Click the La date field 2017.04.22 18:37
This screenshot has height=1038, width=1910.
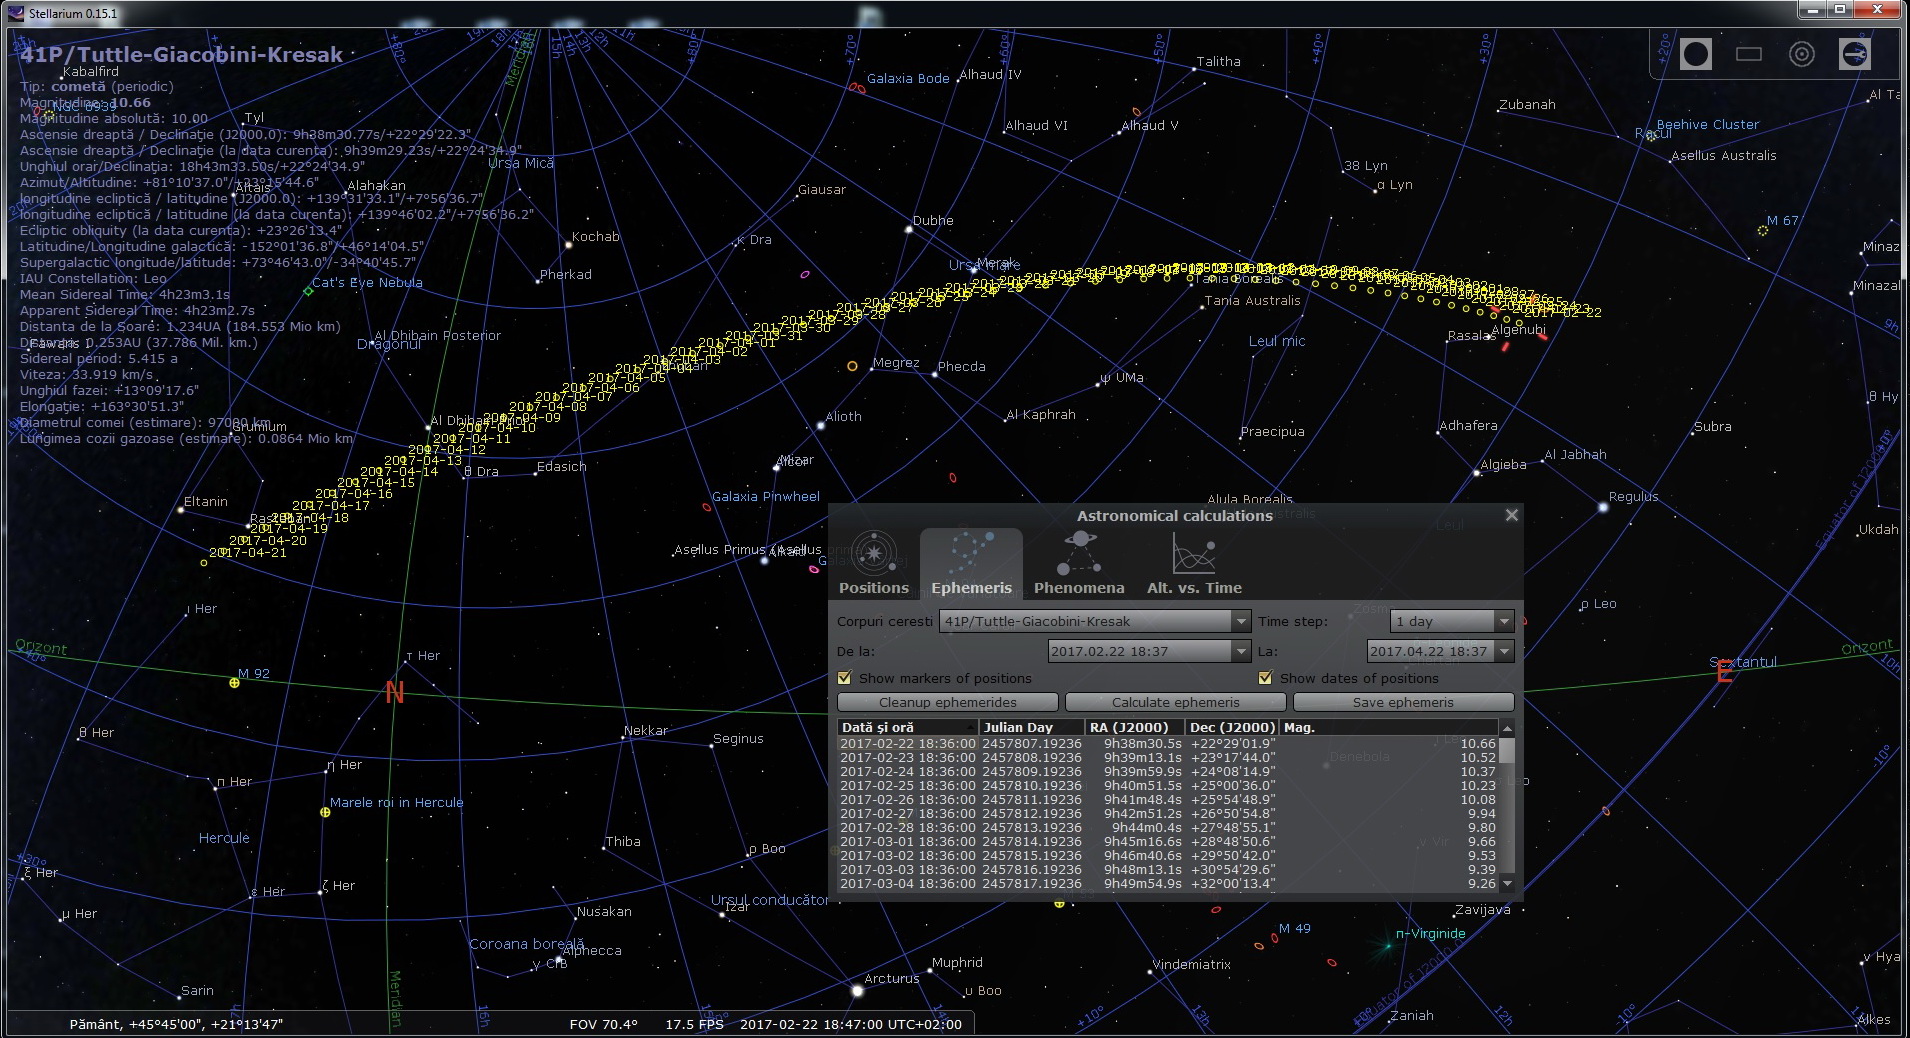(1431, 651)
